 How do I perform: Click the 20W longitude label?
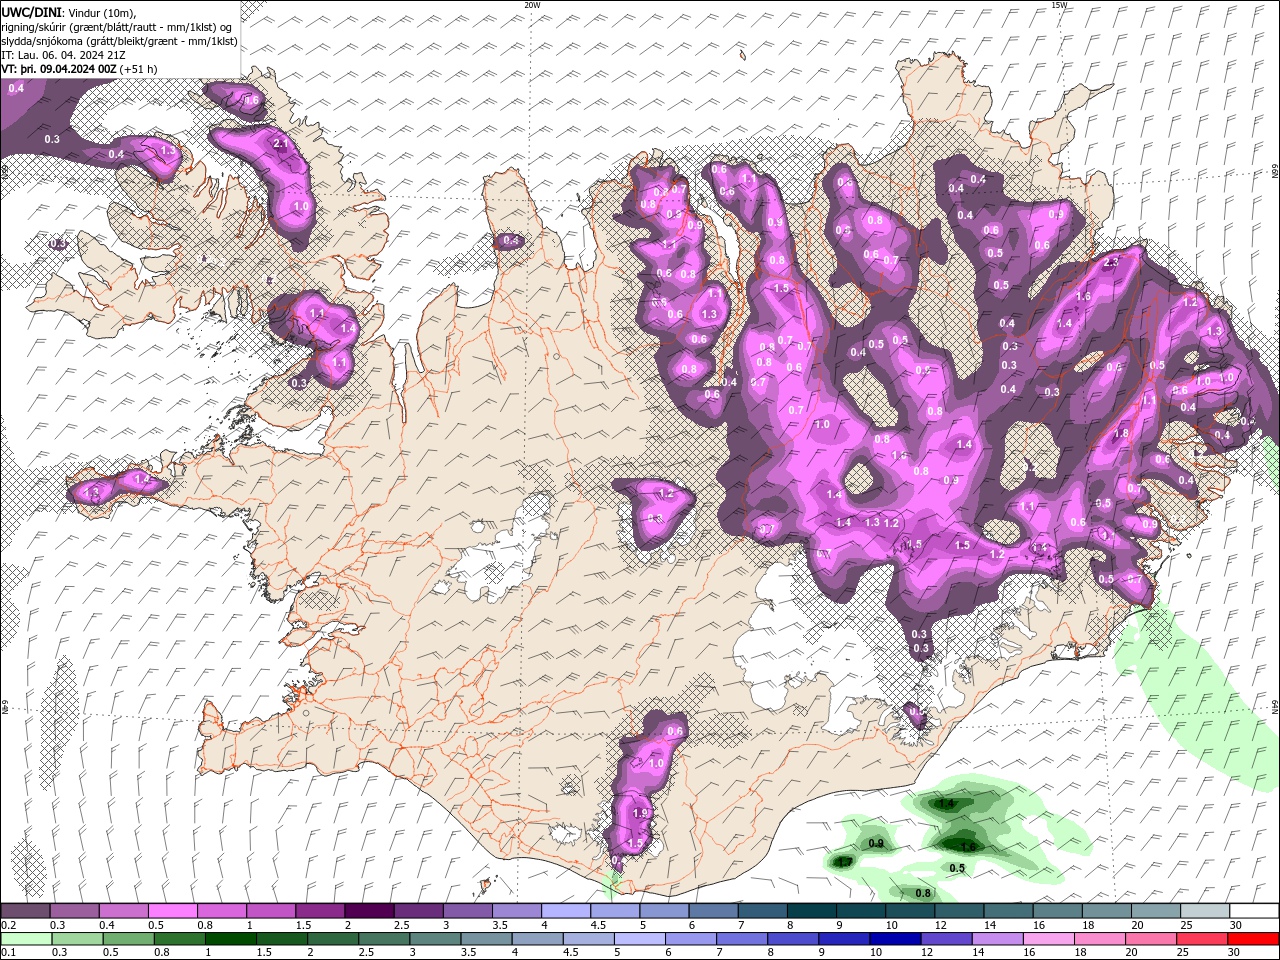tap(532, 5)
